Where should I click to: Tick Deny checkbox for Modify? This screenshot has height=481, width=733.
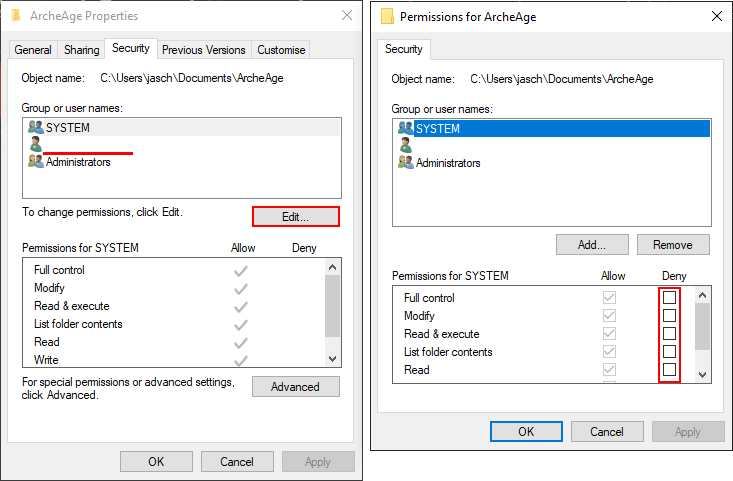pos(669,316)
